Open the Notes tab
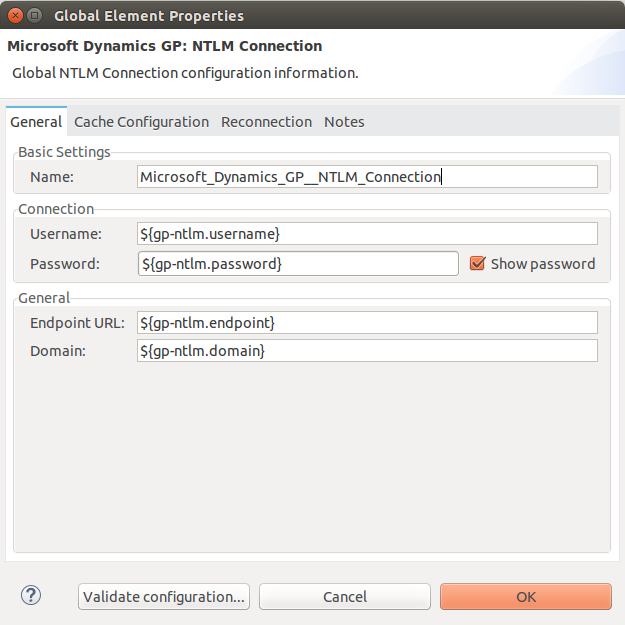Screen dimensions: 625x625 [x=344, y=122]
